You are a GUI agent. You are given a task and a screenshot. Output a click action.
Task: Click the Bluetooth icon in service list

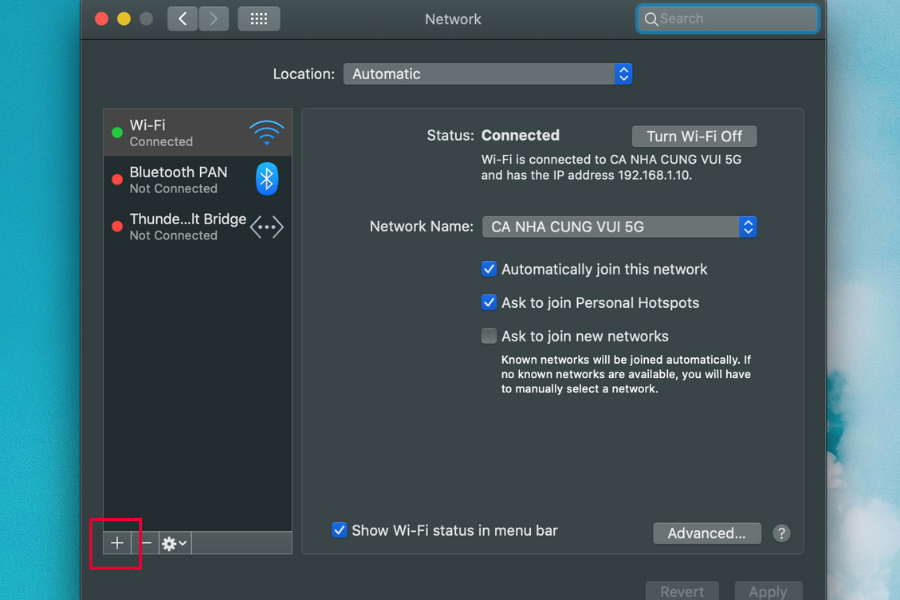266,179
